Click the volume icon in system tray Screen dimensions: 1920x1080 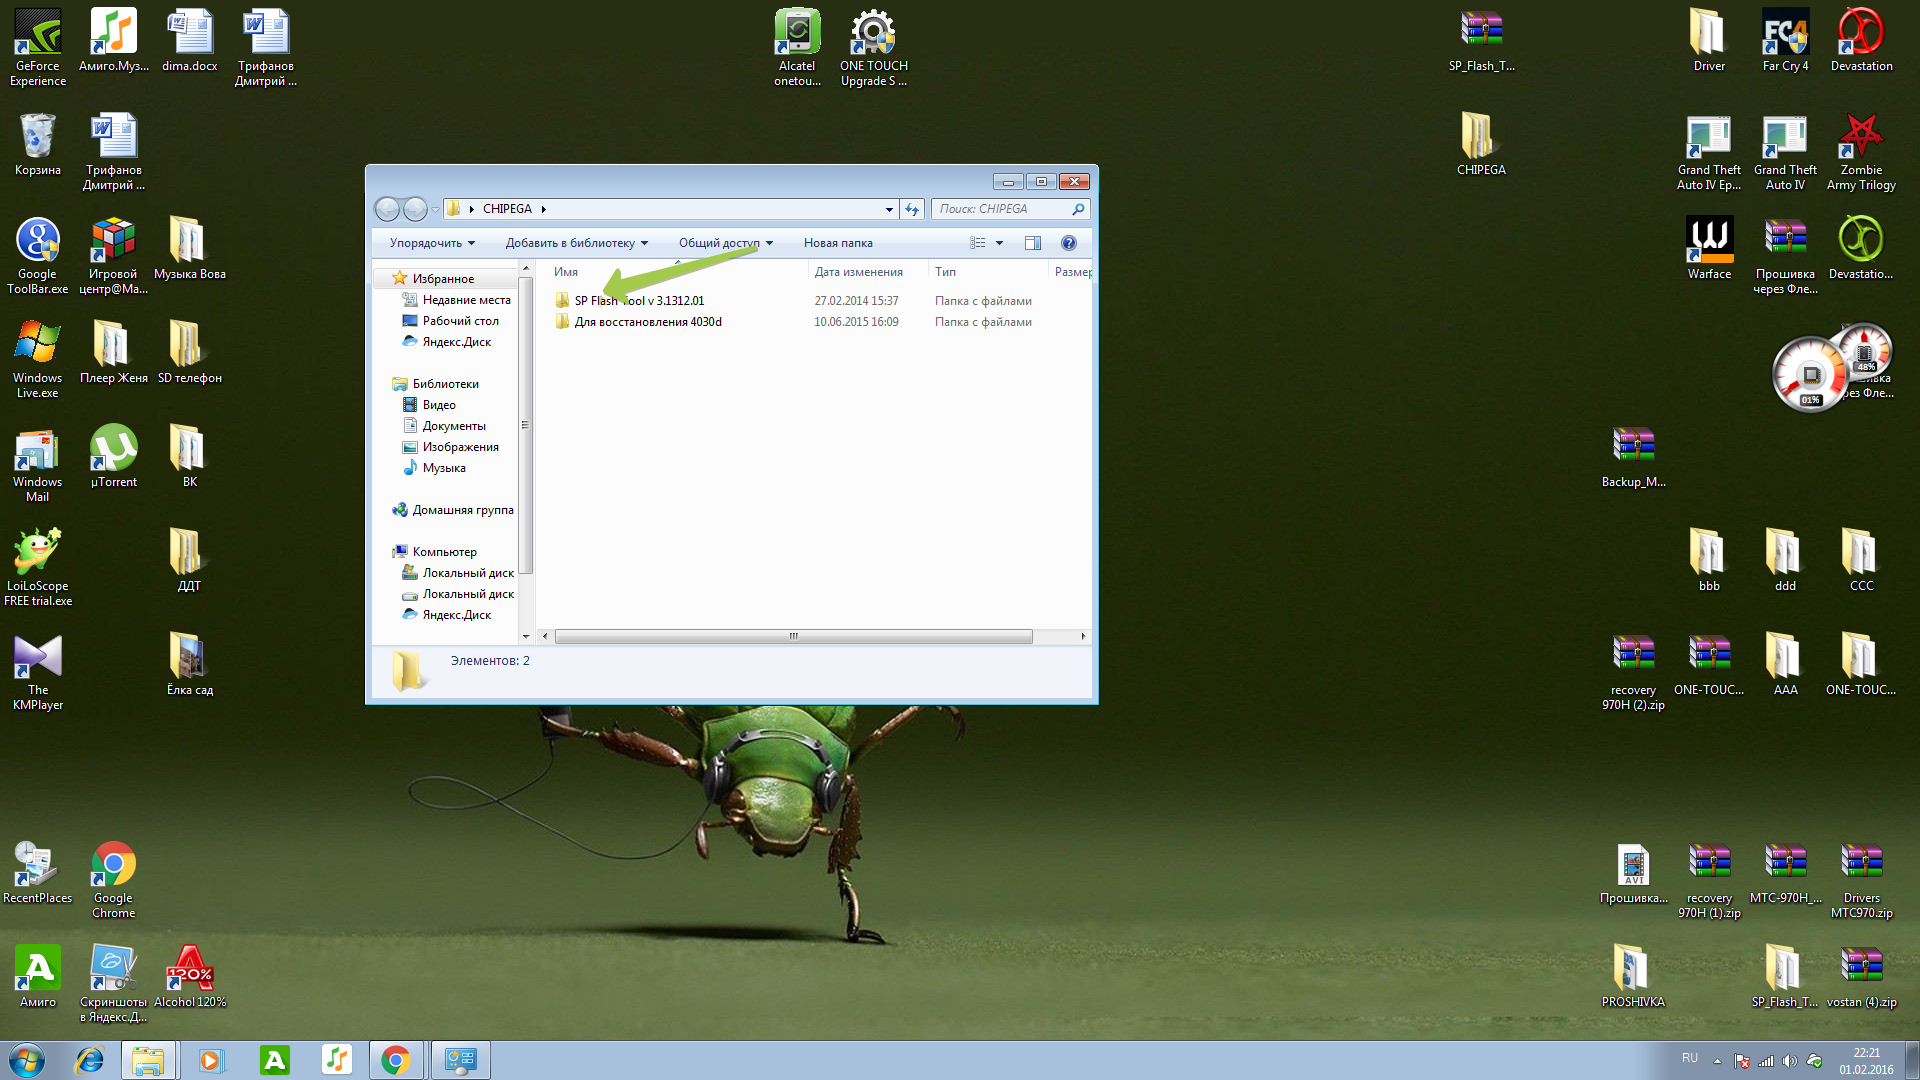1789,1061
